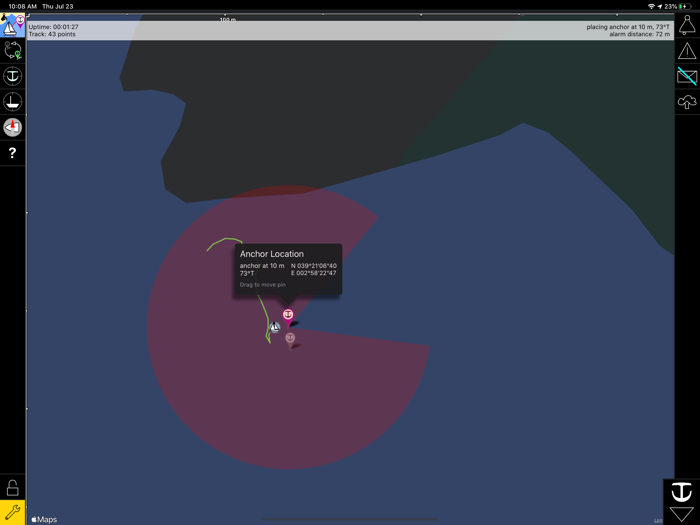
Task: Tap the compass orientation icon
Action: 12,128
